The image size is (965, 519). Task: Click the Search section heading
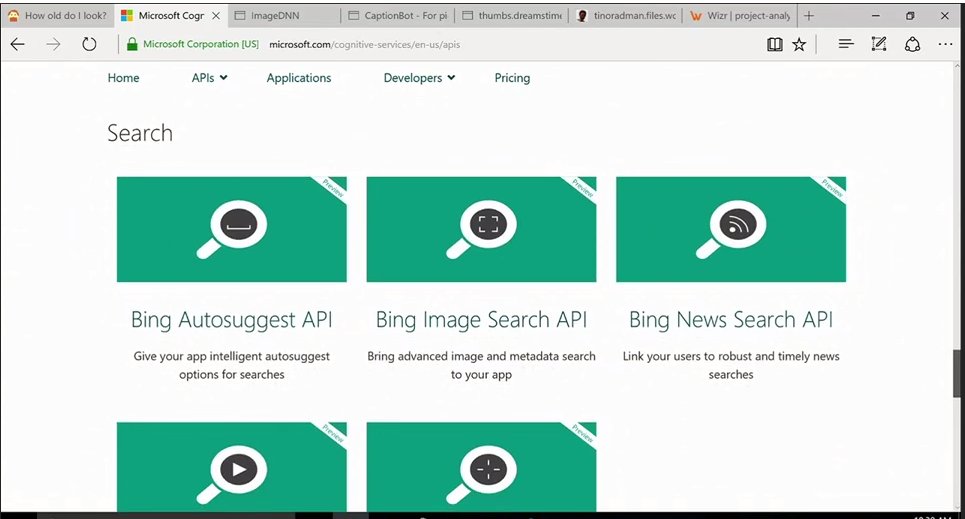(x=140, y=133)
